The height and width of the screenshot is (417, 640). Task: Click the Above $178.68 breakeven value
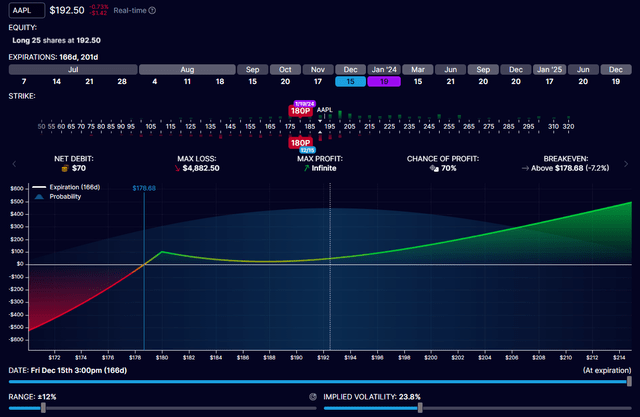pyautogui.click(x=570, y=168)
